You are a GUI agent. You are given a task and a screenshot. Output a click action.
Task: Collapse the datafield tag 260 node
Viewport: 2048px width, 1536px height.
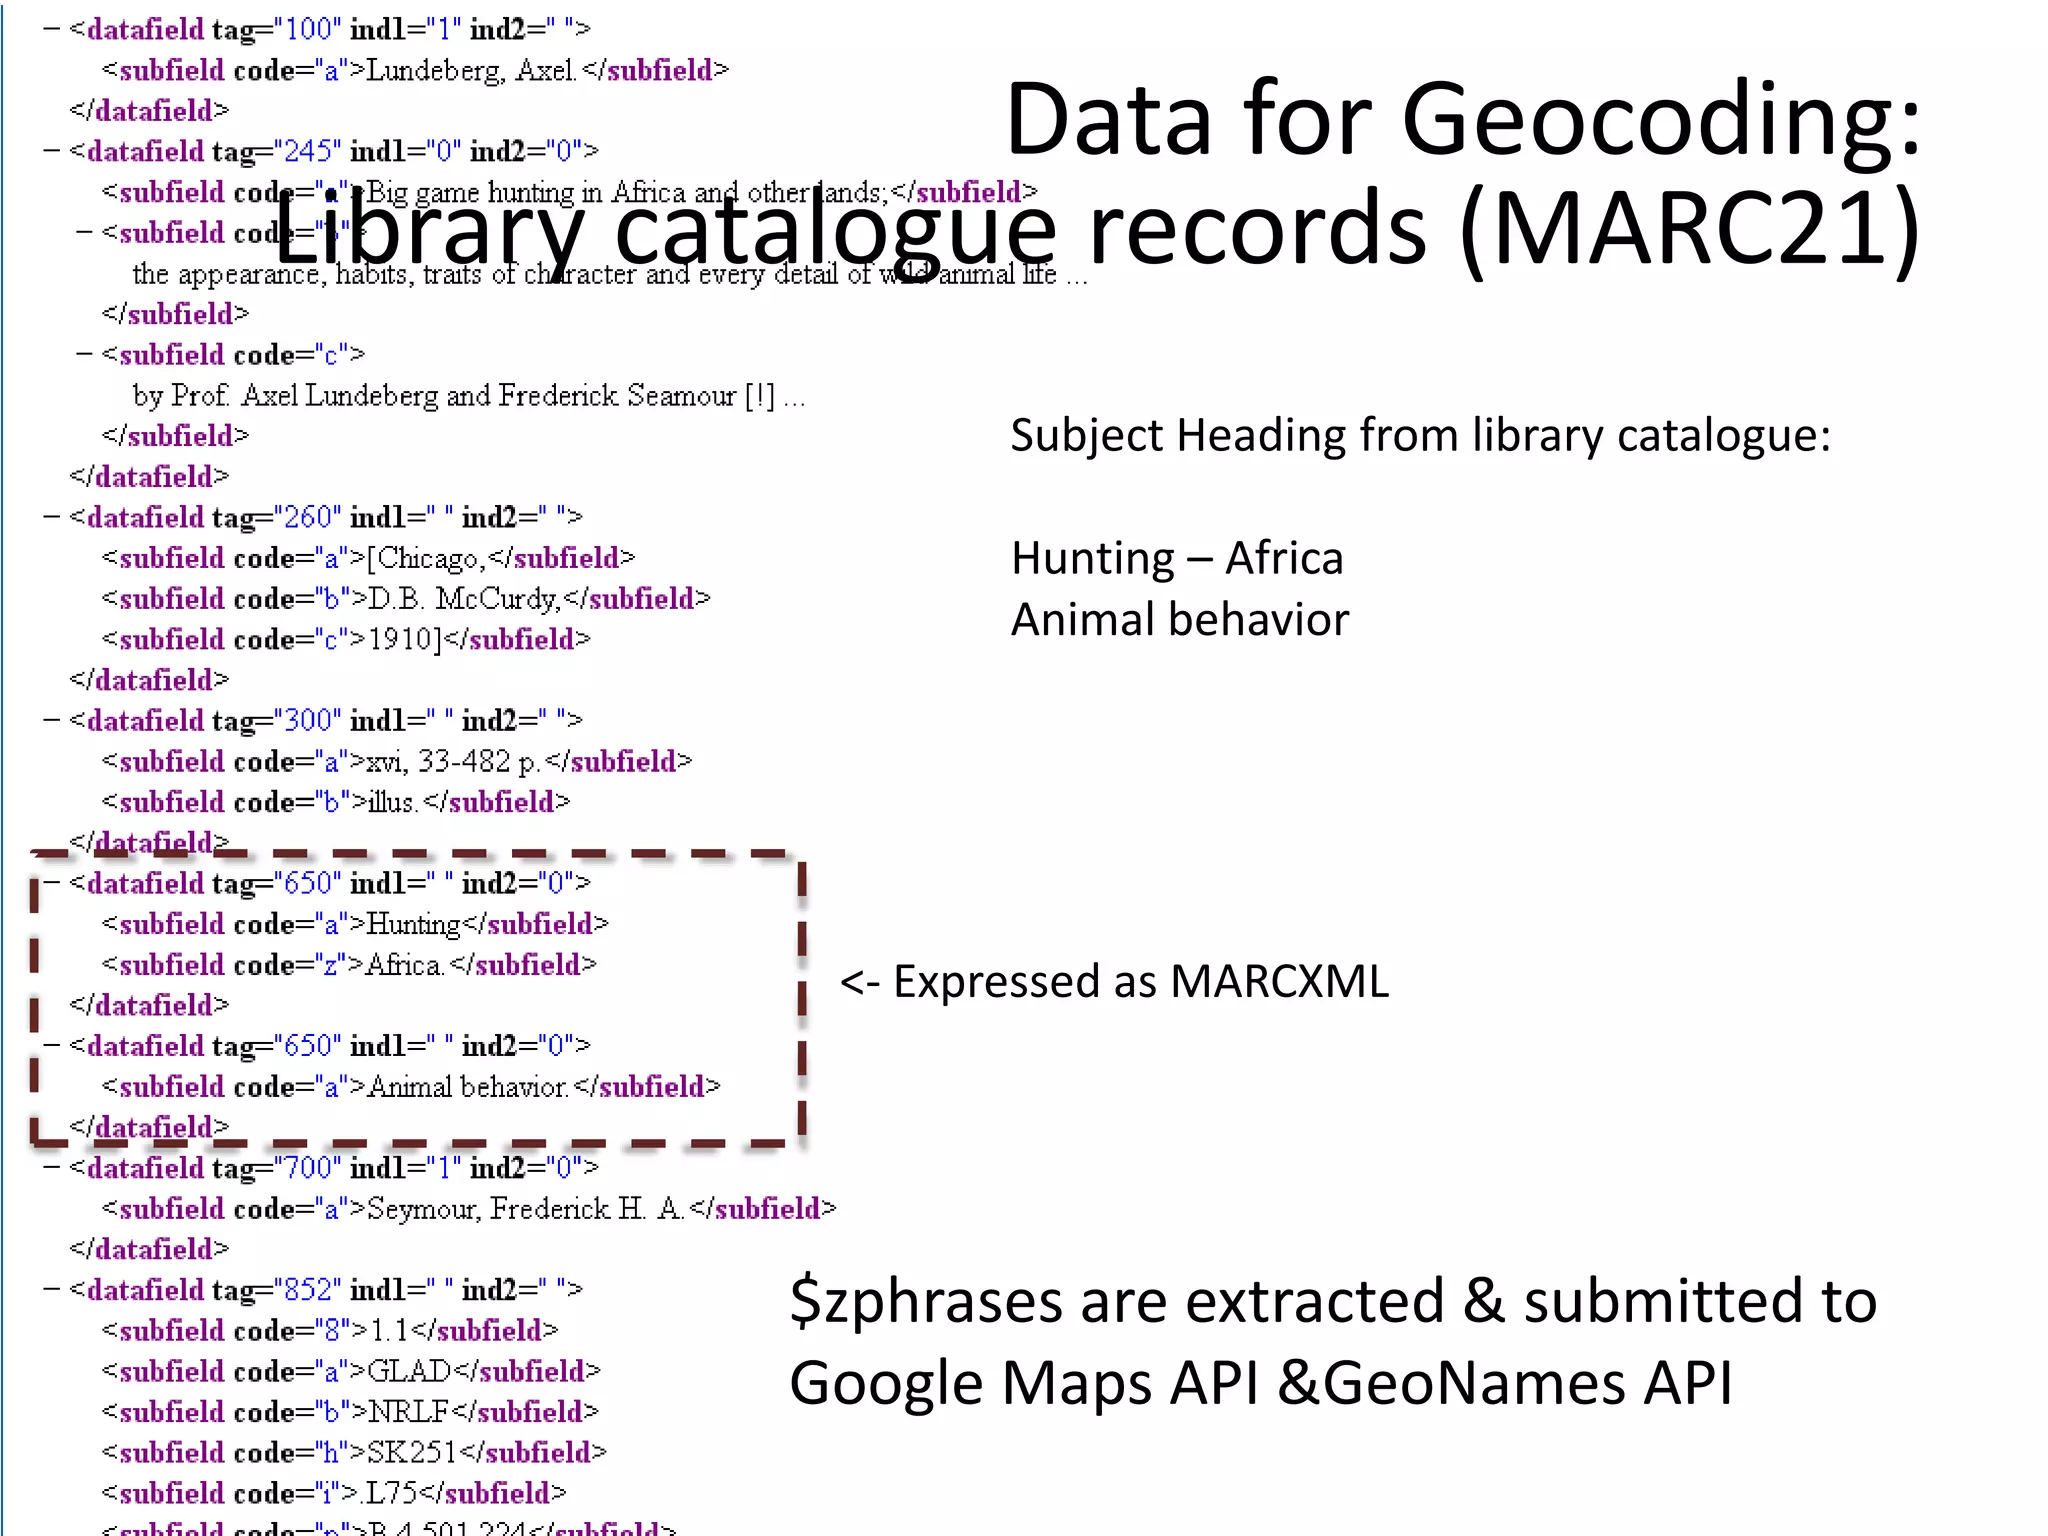click(52, 517)
